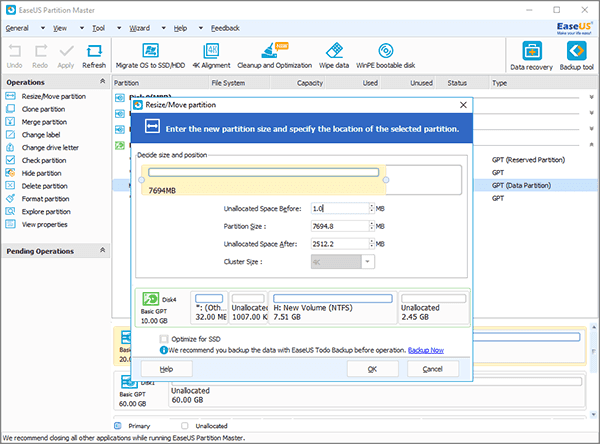The height and width of the screenshot is (444, 600).
Task: Choose Delete partition operation
Action: tap(37, 186)
